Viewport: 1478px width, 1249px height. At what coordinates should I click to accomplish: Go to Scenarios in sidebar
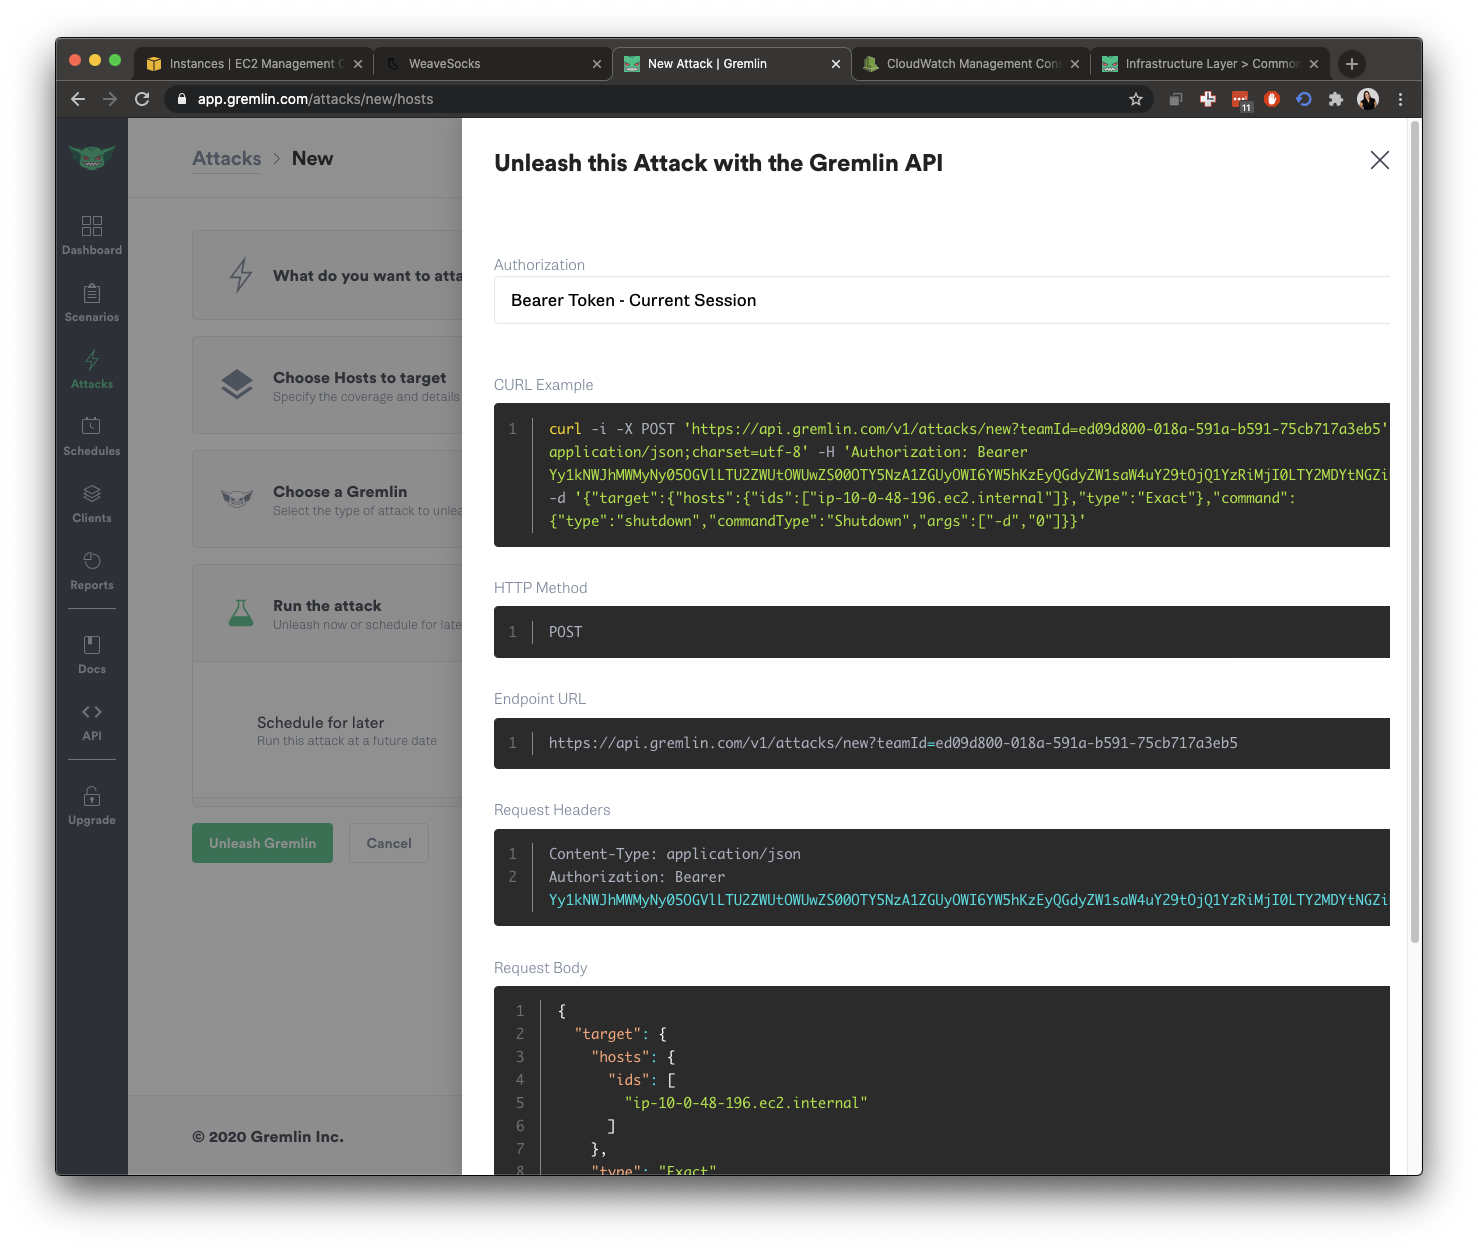(x=92, y=303)
